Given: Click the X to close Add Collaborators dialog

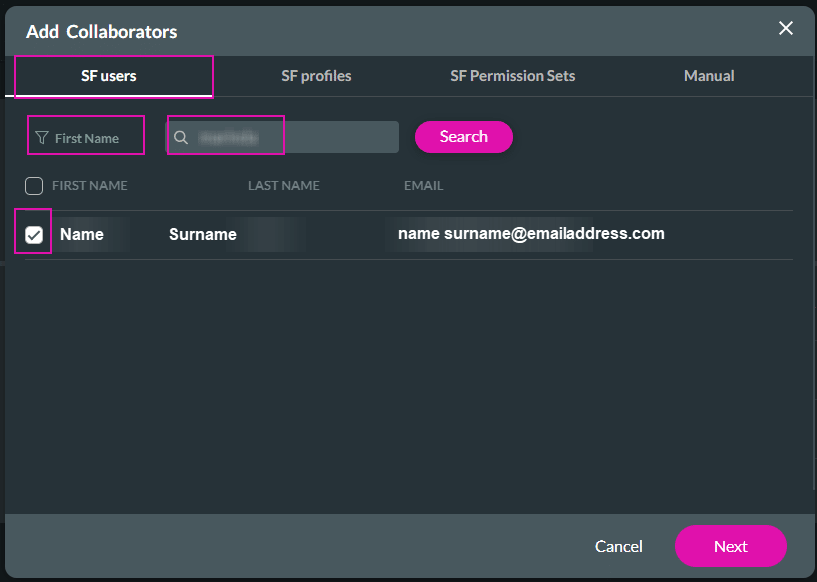Looking at the screenshot, I should [786, 28].
